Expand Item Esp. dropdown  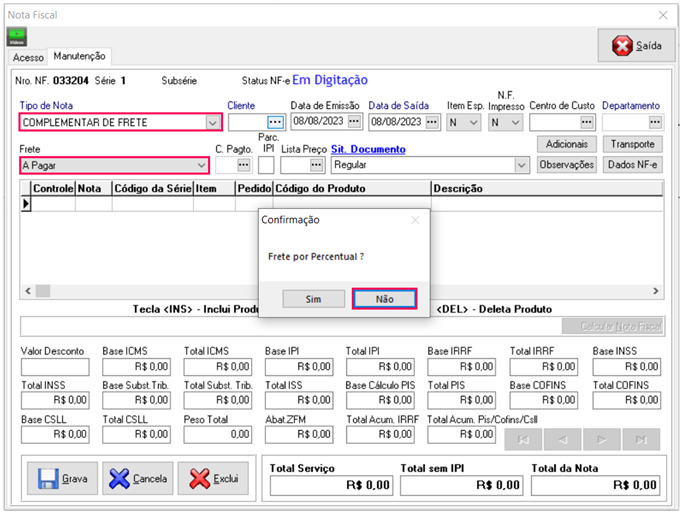pos(474,122)
